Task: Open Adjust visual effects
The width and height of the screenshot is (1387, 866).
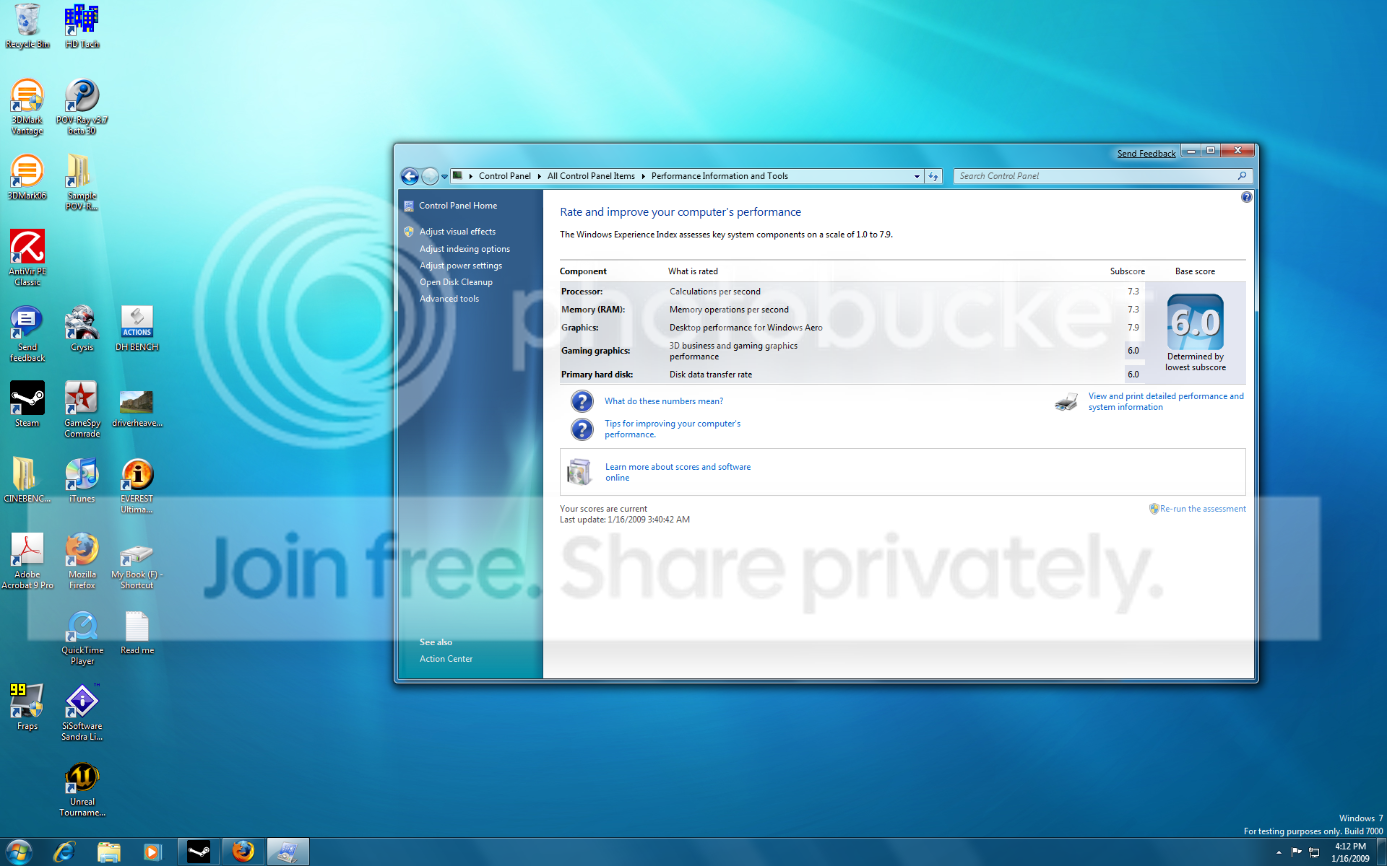Action: pos(457,232)
